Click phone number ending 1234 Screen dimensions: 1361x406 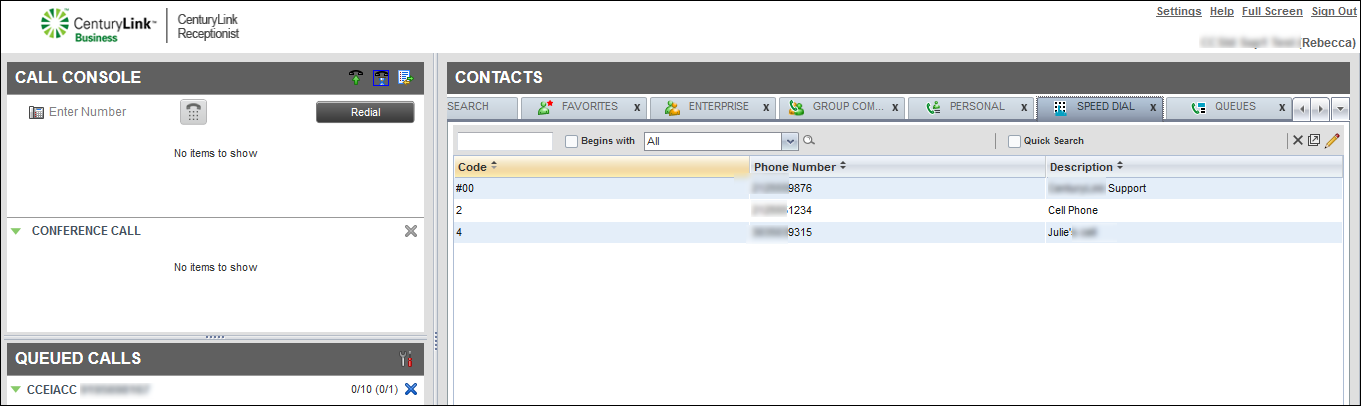tap(783, 211)
